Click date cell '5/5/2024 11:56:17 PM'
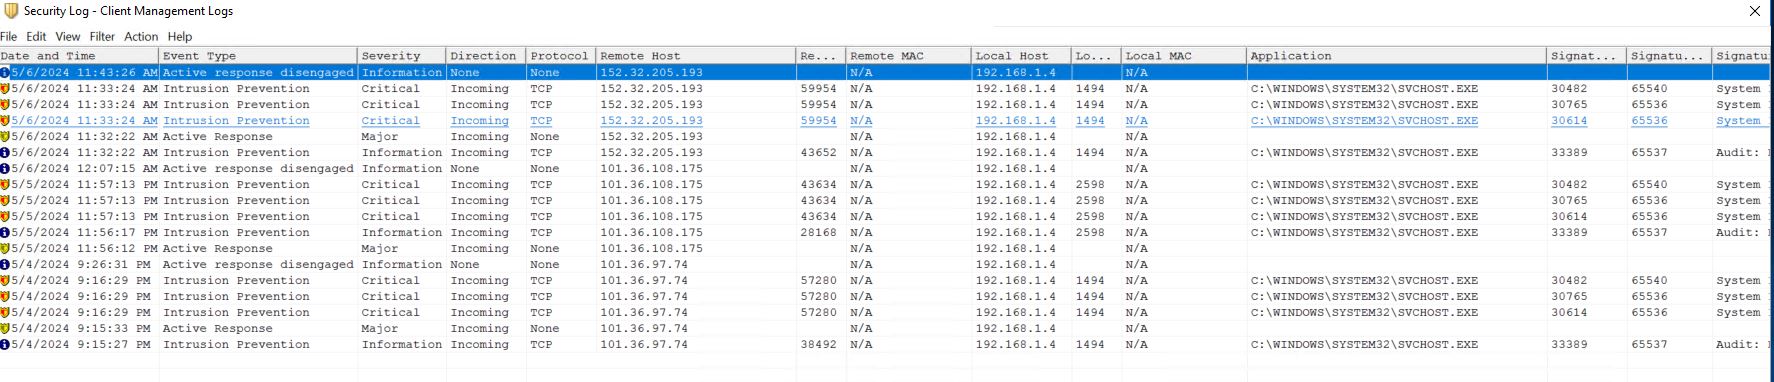Viewport: 1774px width, 382px height. [84, 233]
